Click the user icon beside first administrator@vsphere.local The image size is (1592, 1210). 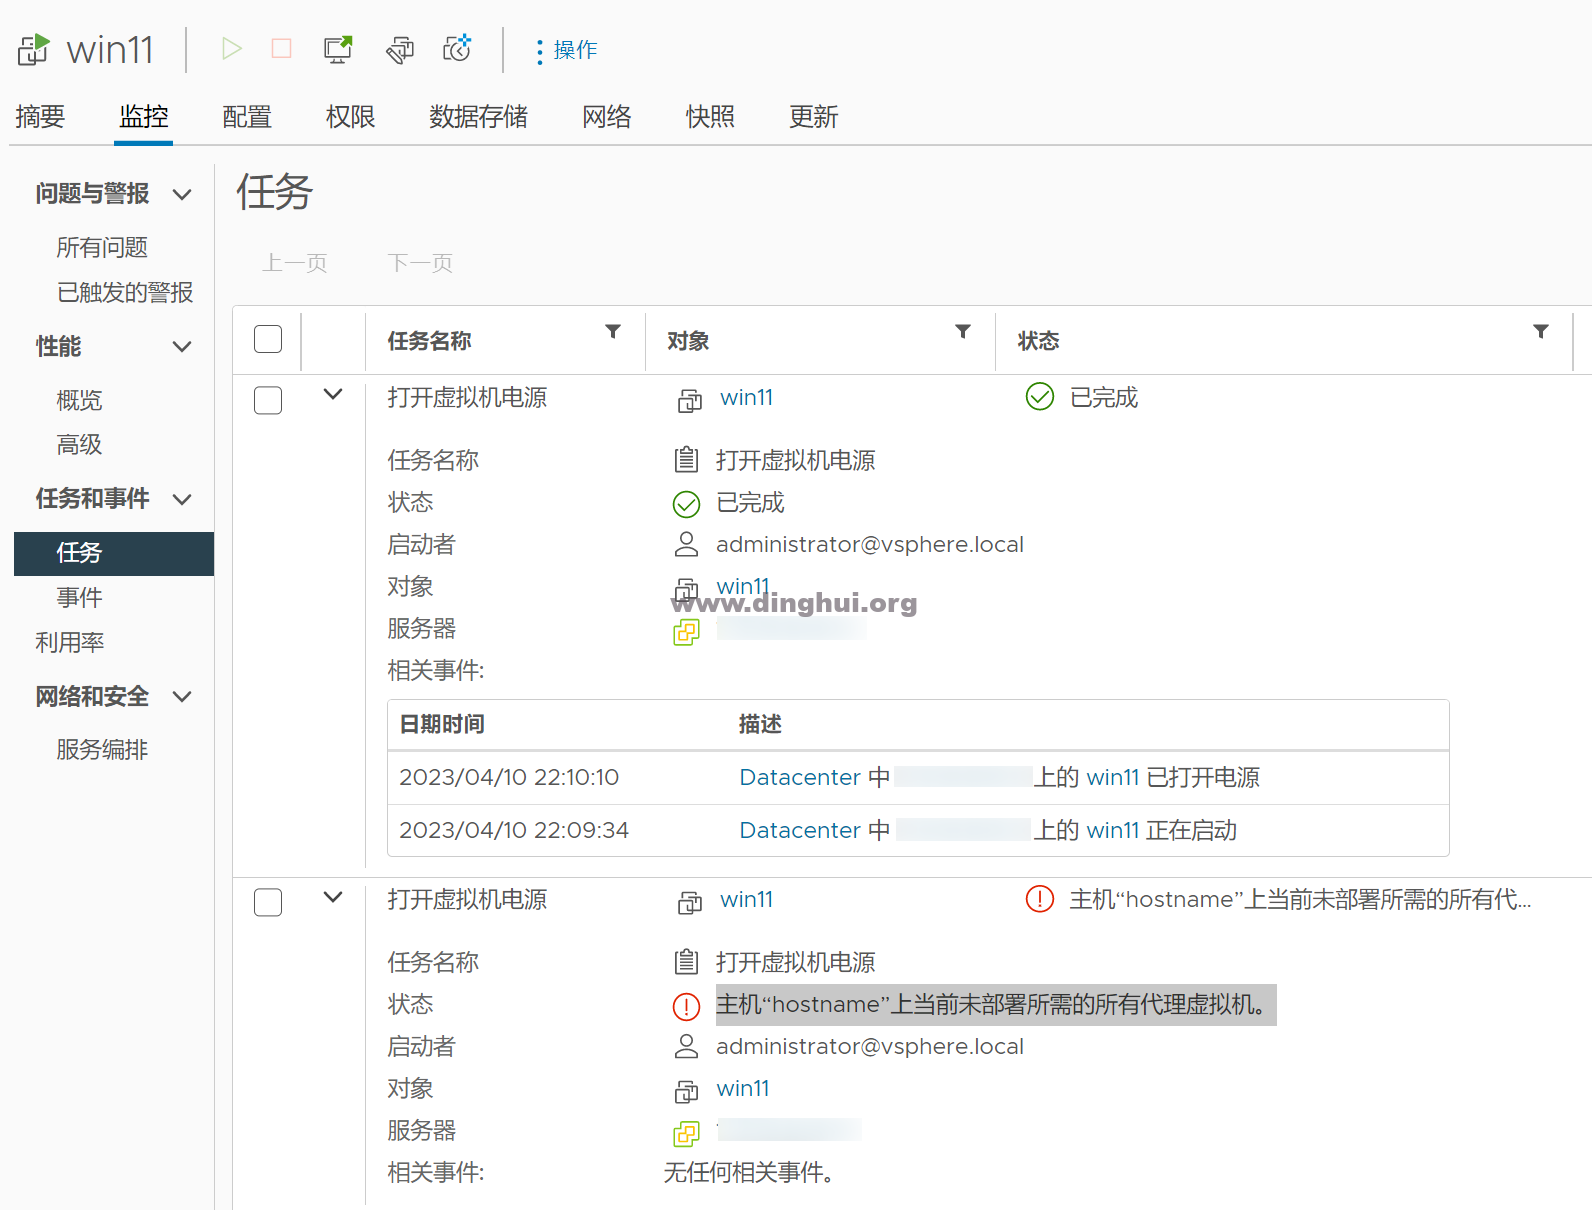[686, 544]
